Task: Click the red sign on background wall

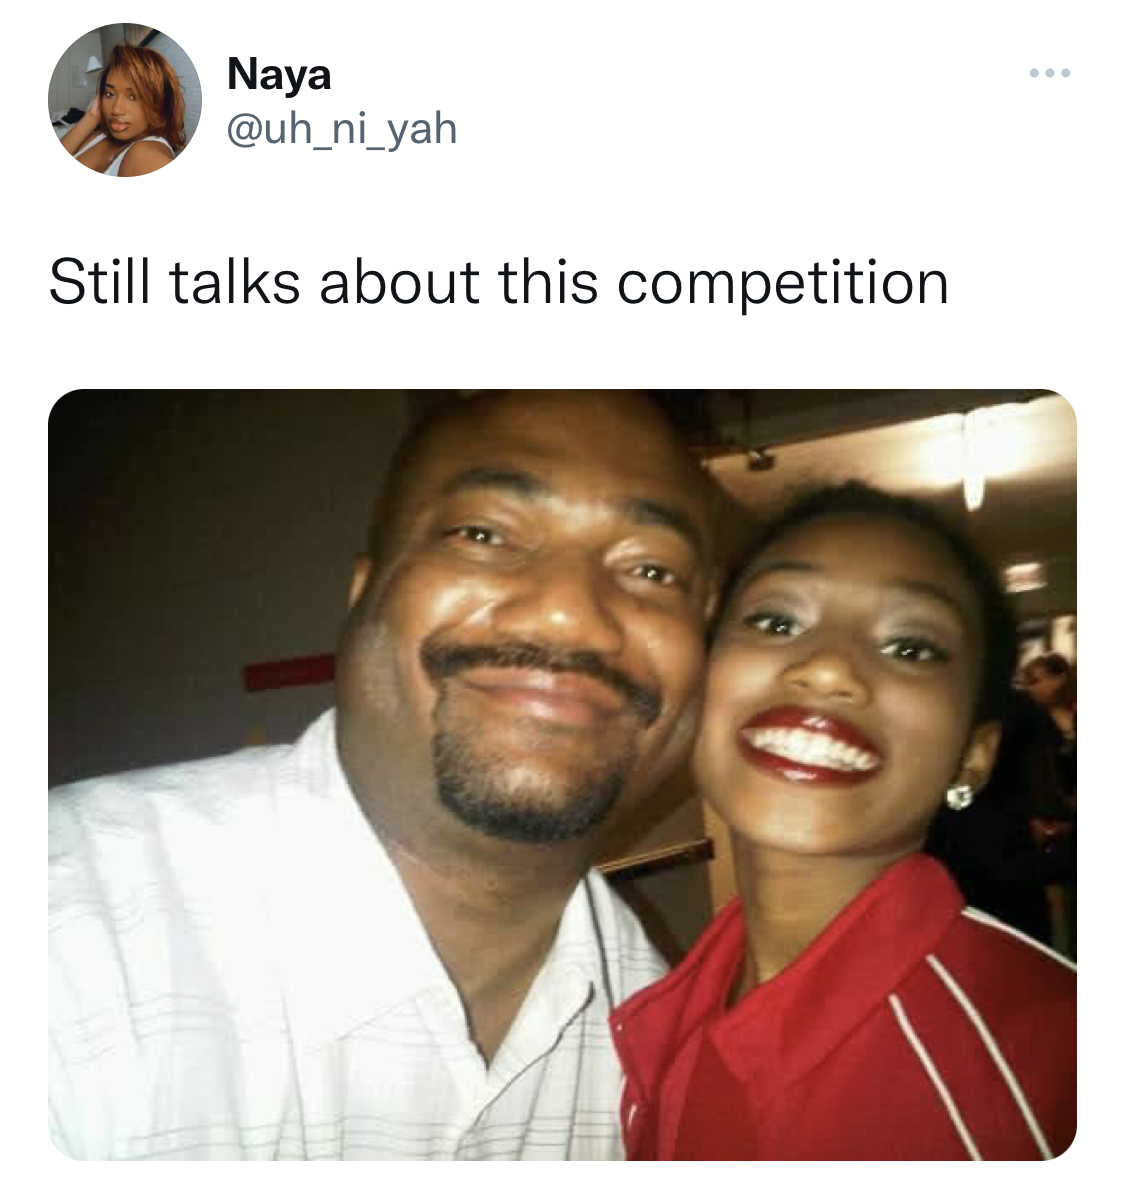Action: (289, 672)
